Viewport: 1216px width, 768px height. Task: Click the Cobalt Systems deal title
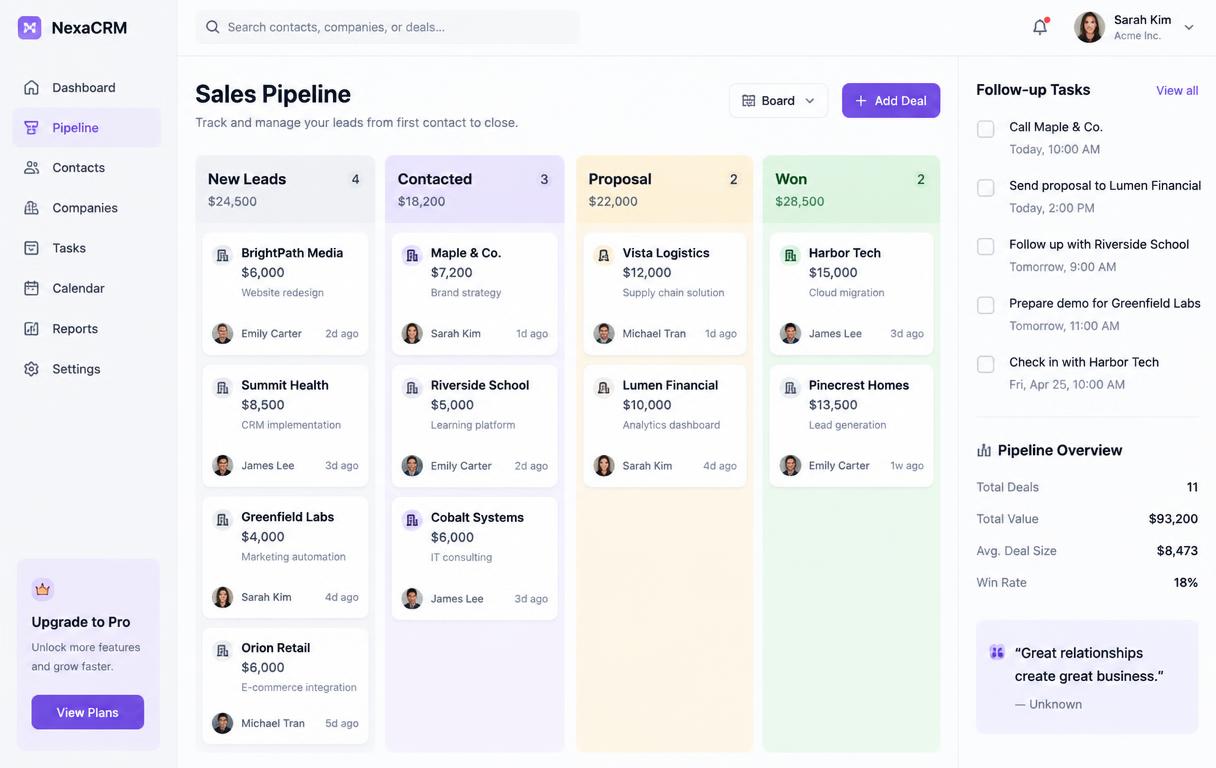(477, 517)
